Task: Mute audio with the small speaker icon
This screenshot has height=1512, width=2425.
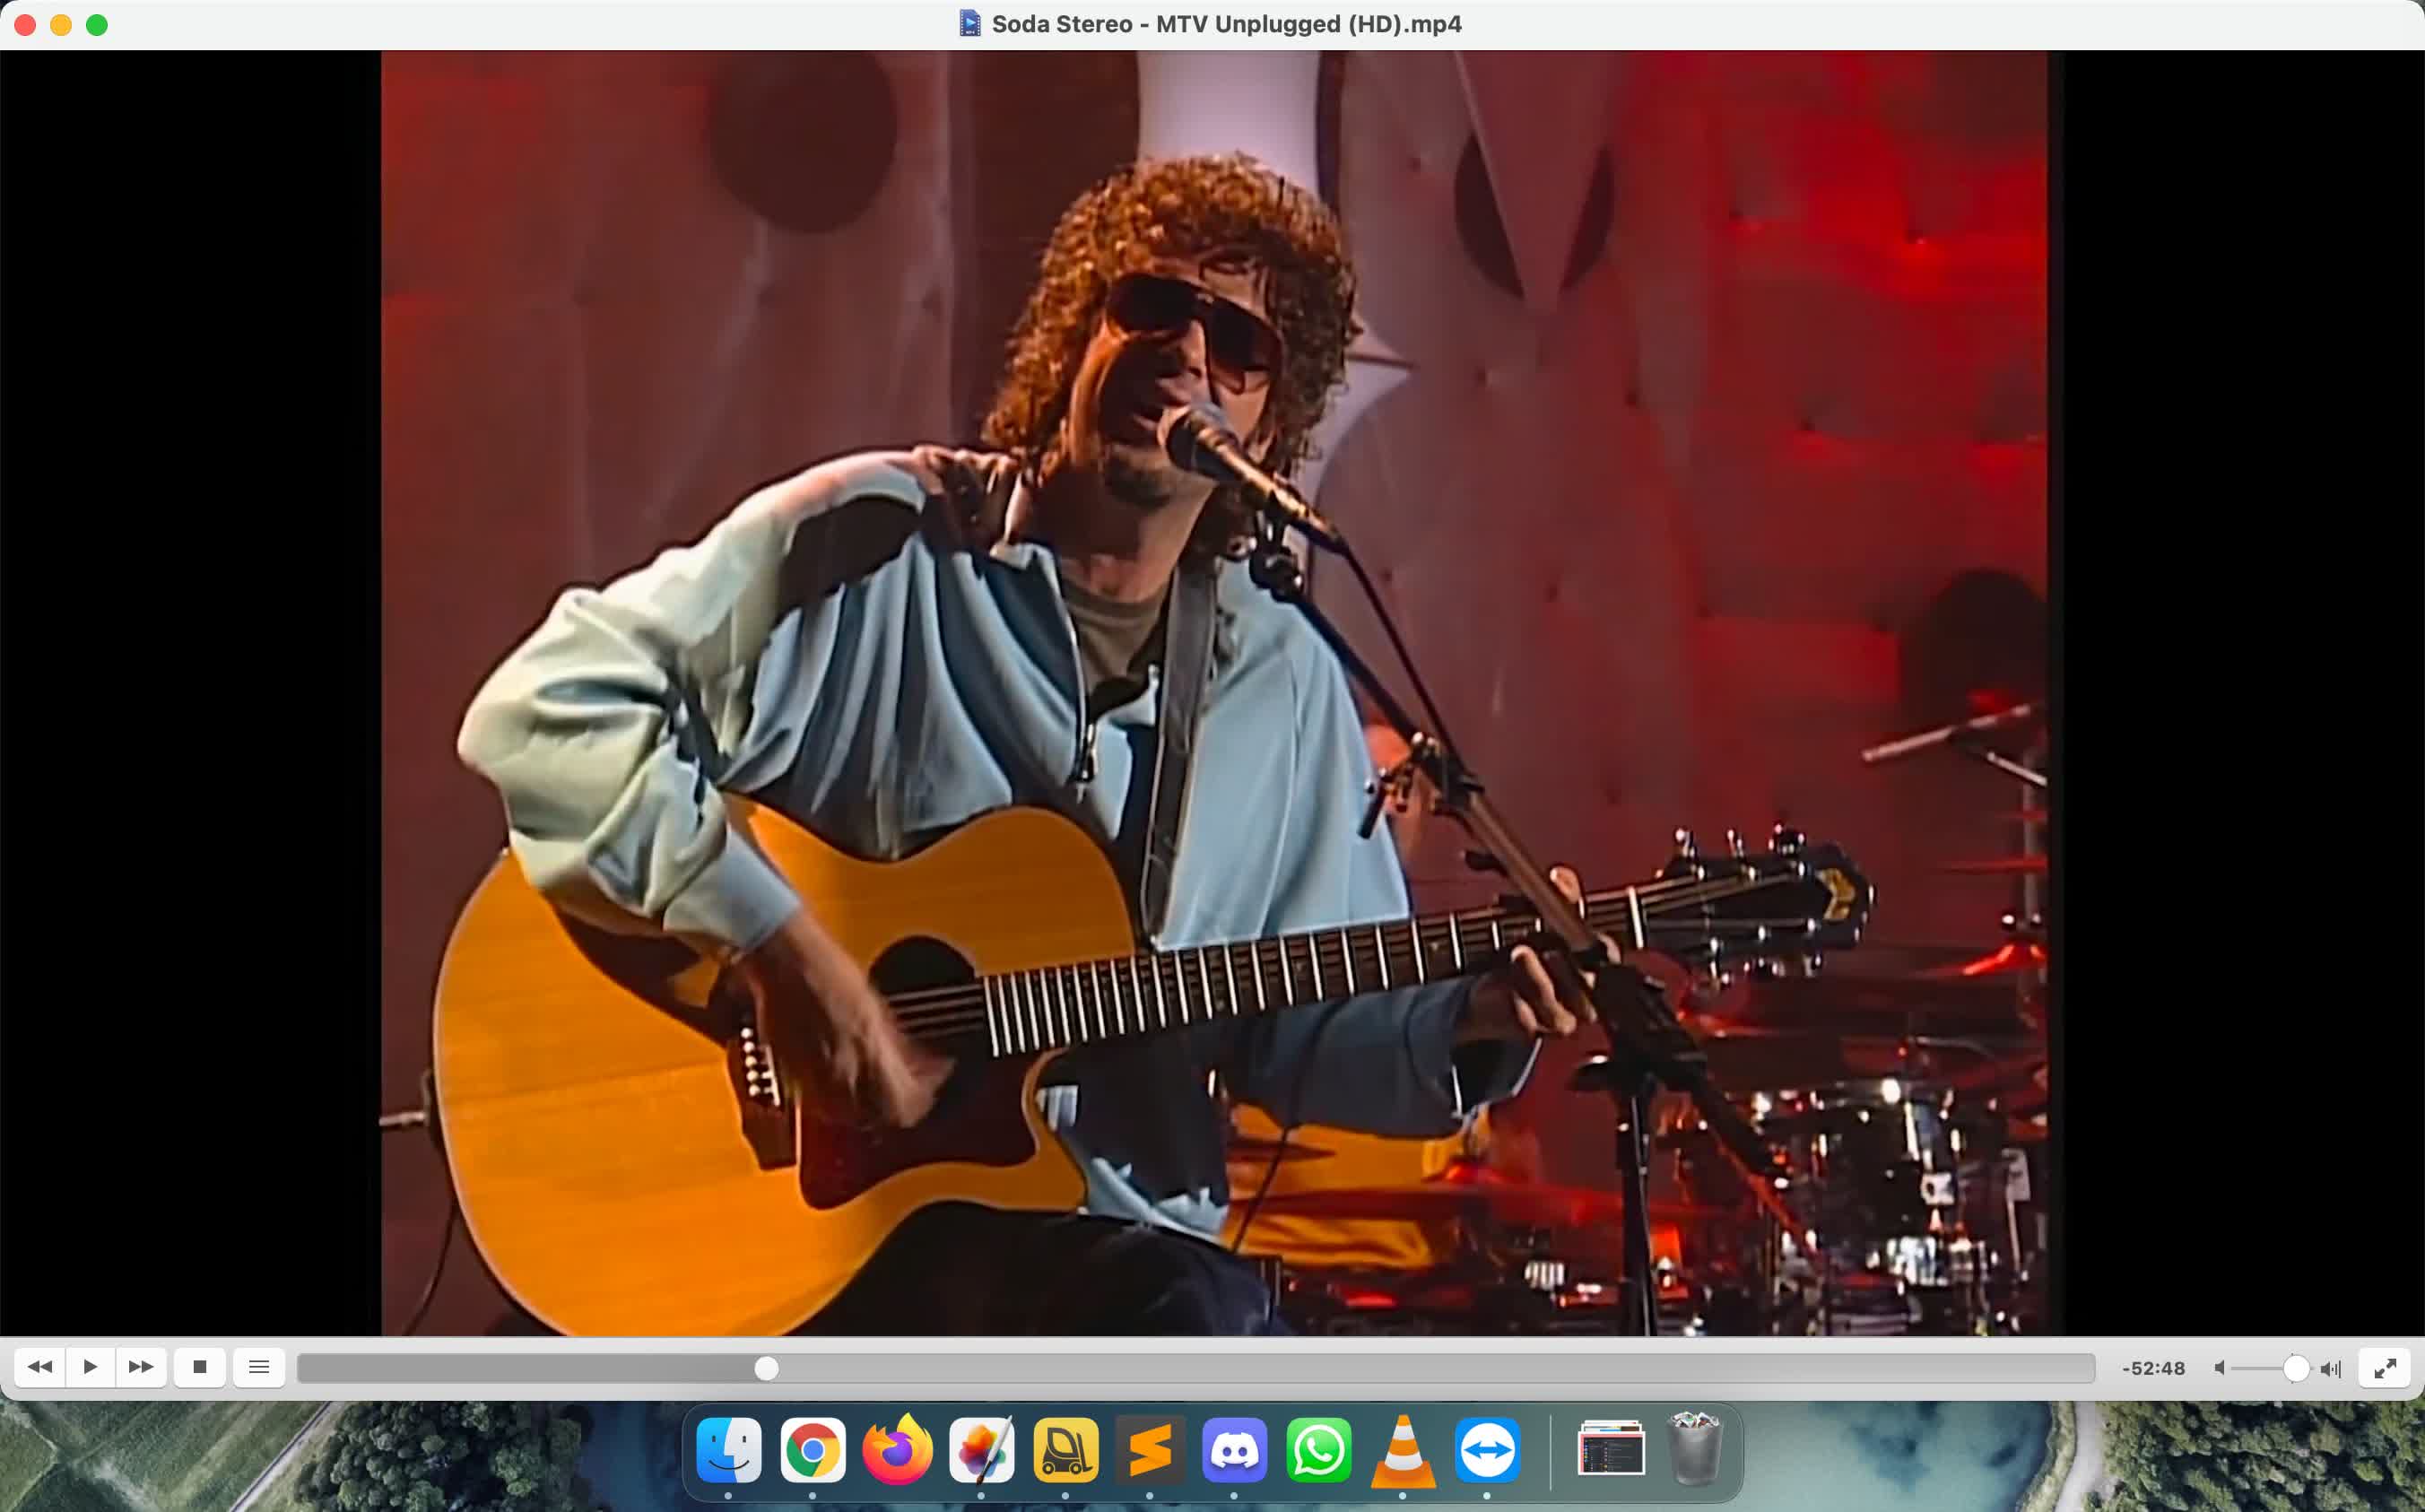Action: pos(2219,1368)
